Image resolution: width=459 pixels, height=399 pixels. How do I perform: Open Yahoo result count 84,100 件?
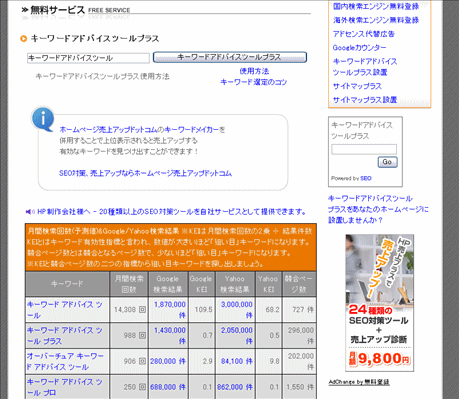[237, 361]
